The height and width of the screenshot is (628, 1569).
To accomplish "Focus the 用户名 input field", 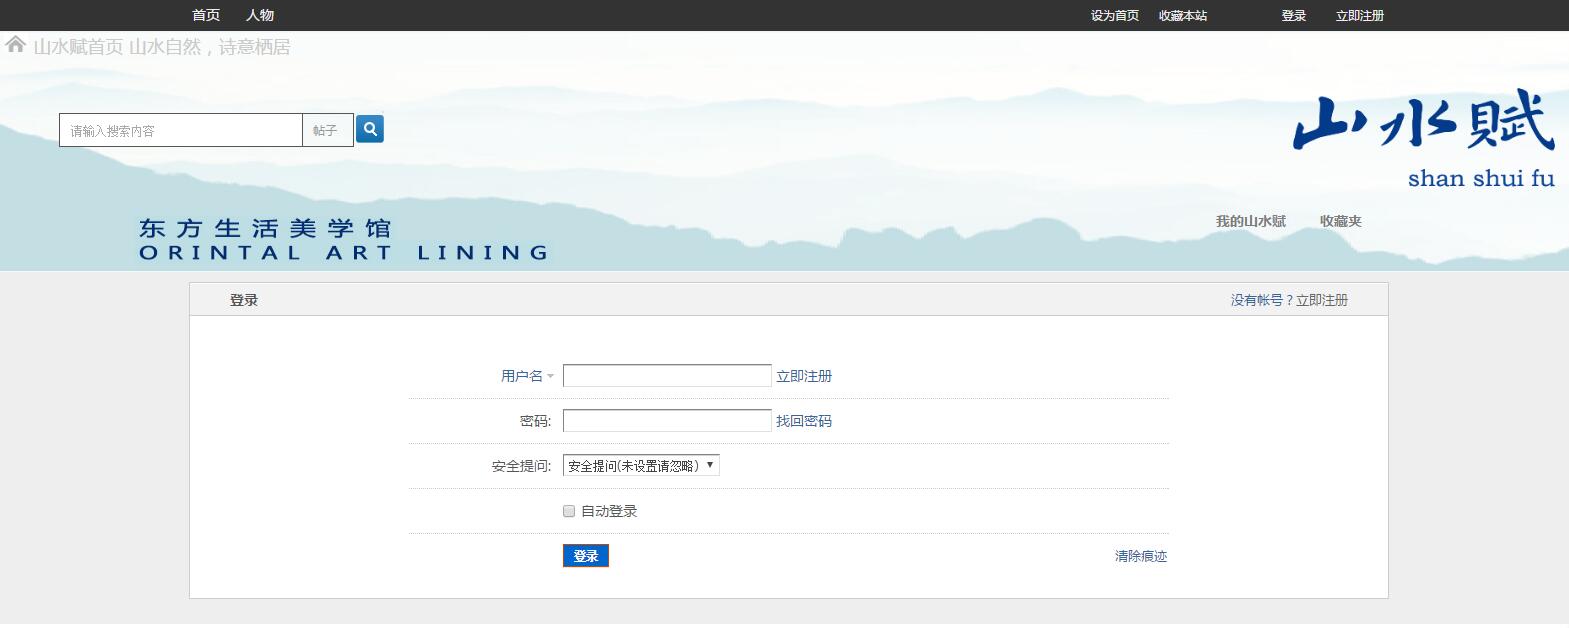I will [667, 376].
